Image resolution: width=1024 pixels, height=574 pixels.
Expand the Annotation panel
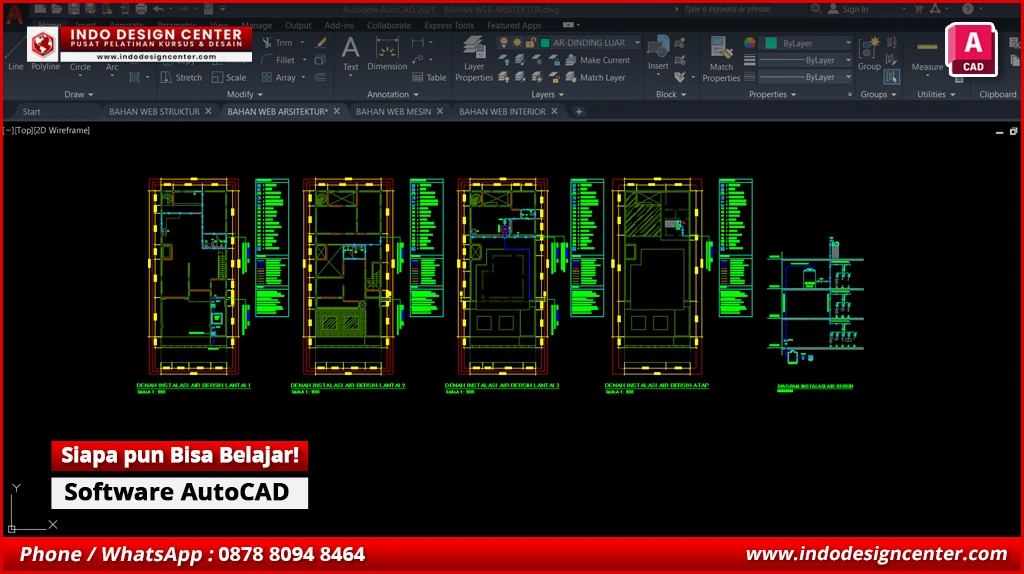[x=392, y=95]
